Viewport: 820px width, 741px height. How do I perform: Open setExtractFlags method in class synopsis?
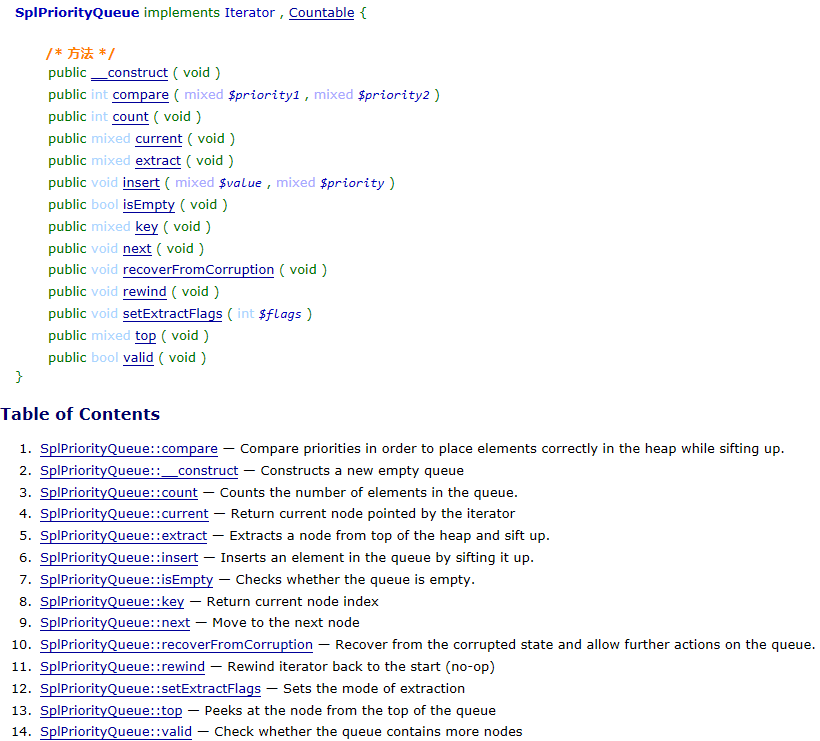pyautogui.click(x=173, y=314)
